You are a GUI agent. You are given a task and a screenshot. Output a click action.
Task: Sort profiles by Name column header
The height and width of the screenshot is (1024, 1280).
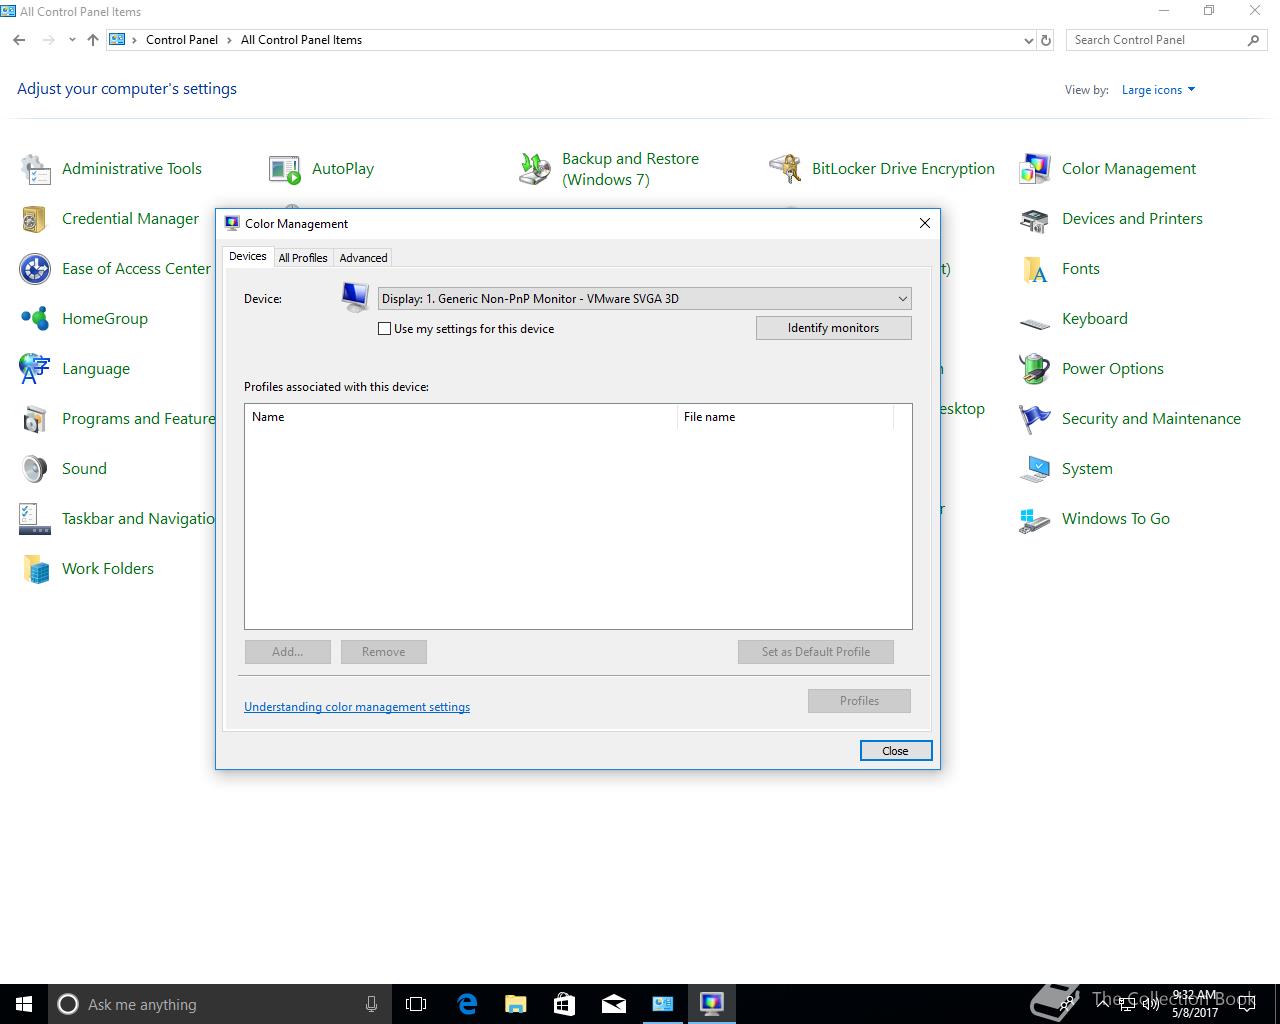(461, 417)
